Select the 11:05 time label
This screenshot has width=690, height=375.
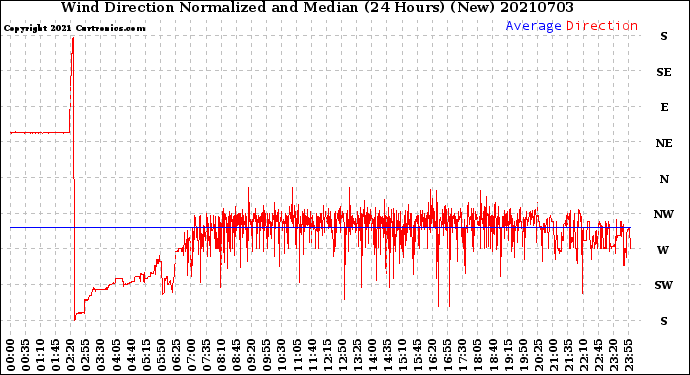(297, 356)
